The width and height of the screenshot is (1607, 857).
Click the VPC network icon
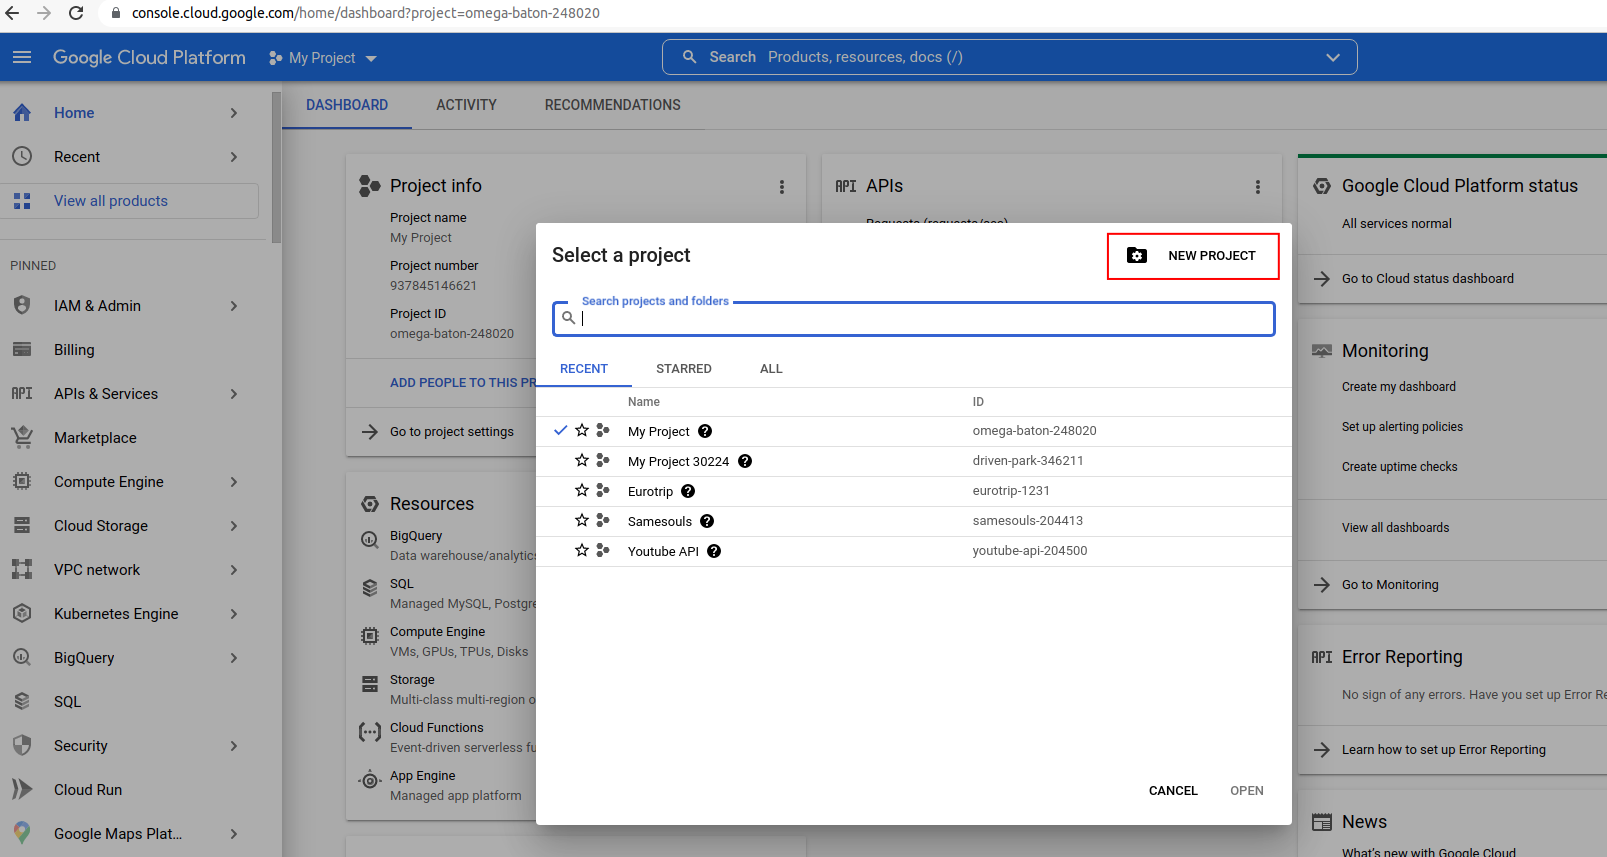(x=22, y=569)
